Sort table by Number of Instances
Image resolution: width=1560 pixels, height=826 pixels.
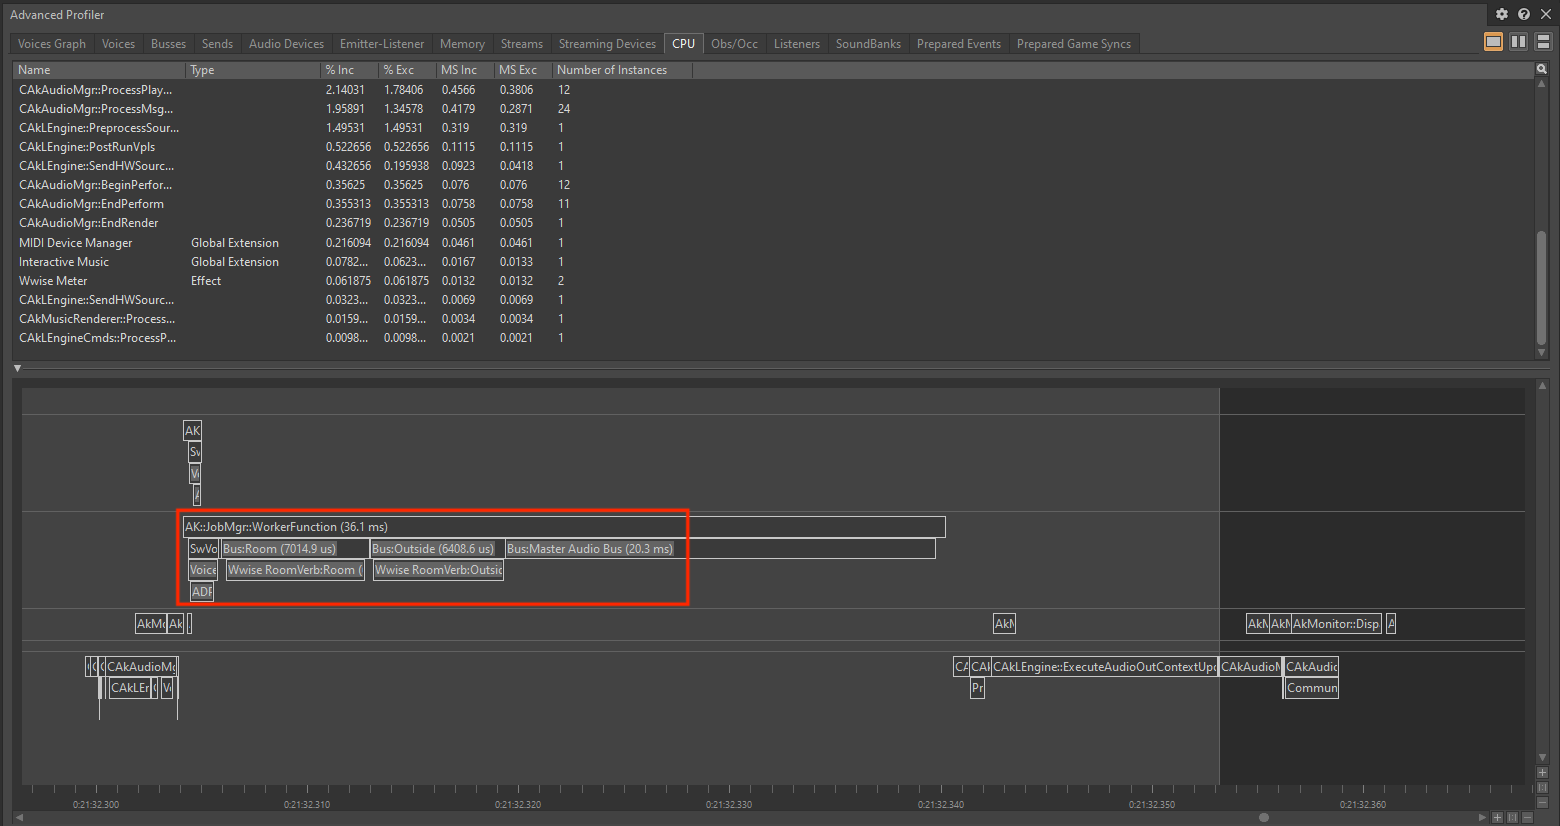click(612, 69)
